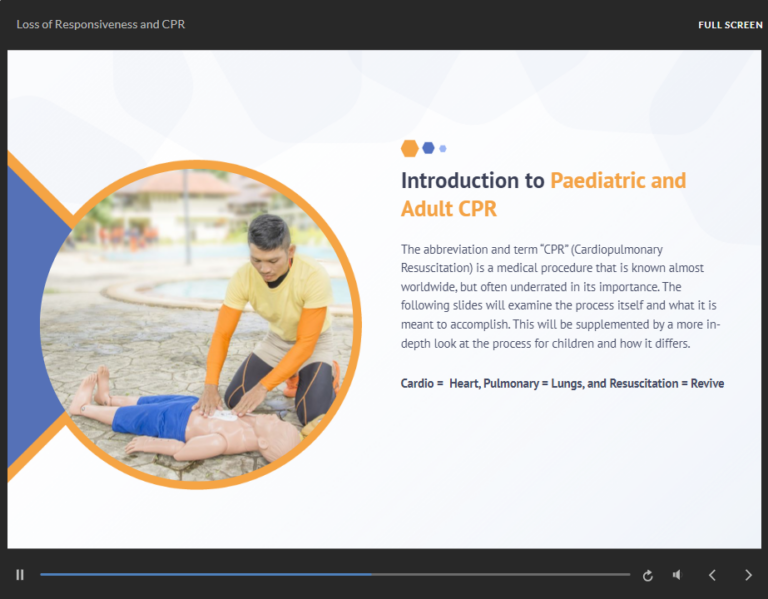Click the course title Loss of Responsiveness and CPR

[101, 24]
